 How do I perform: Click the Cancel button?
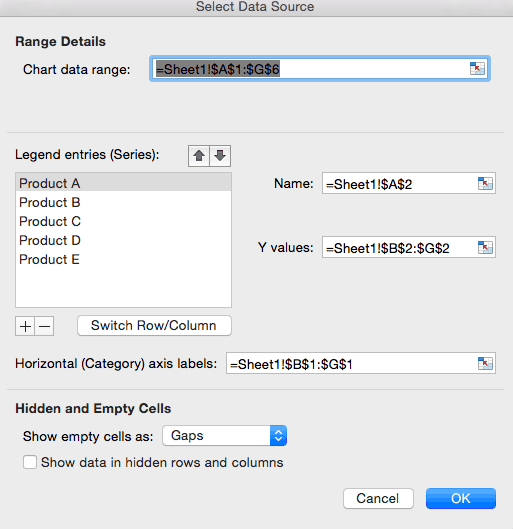pyautogui.click(x=378, y=498)
